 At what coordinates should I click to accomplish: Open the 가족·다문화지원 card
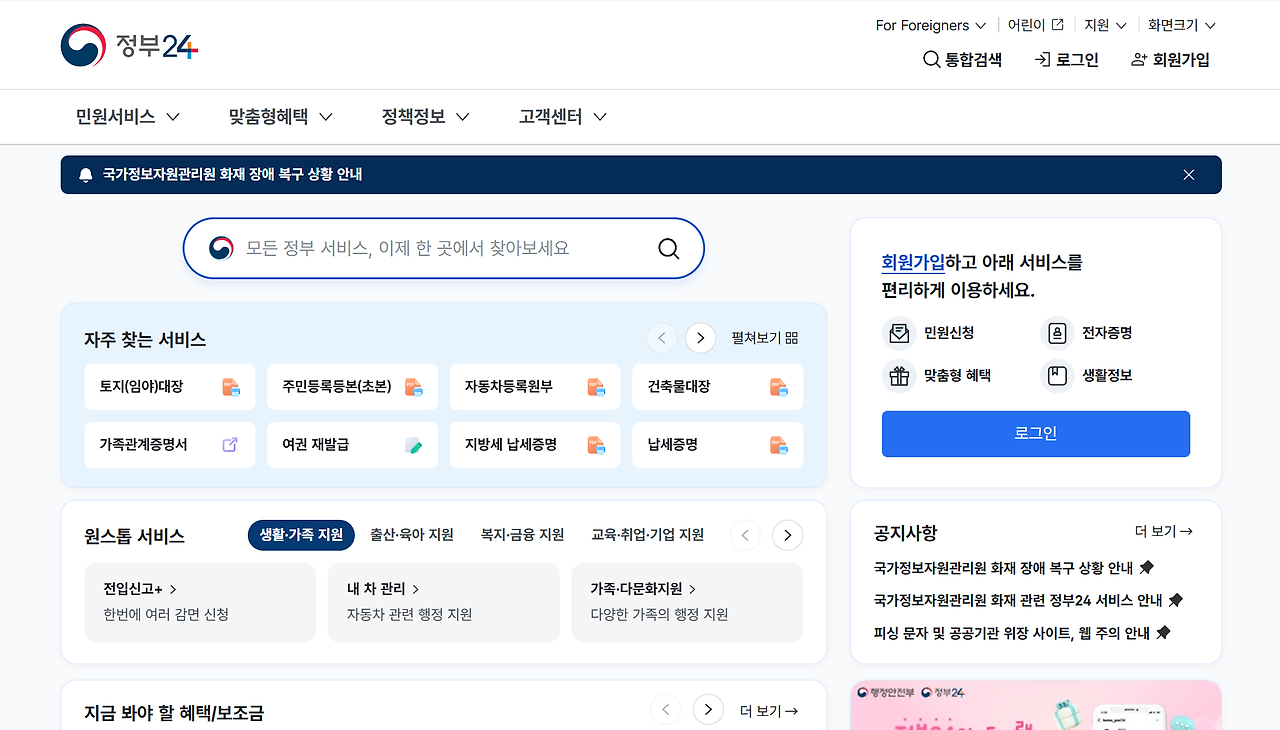(x=687, y=602)
